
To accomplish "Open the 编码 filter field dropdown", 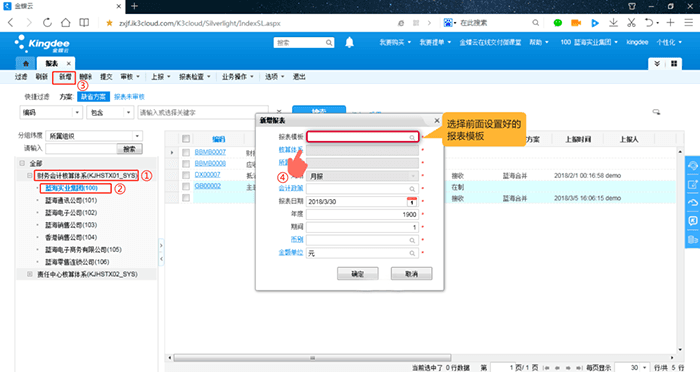I will (77, 113).
